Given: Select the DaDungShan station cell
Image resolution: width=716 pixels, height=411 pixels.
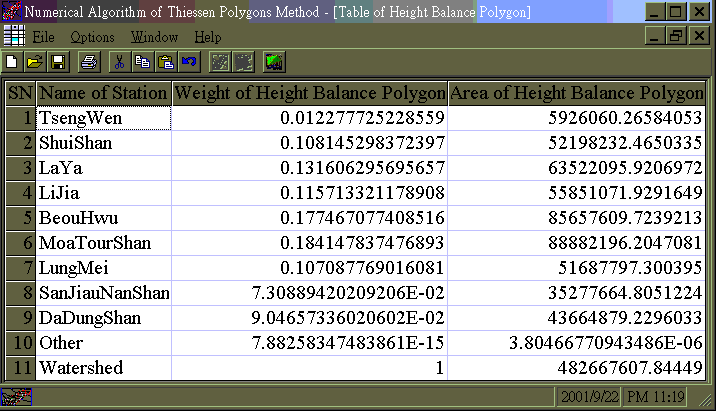Looking at the screenshot, I should click(x=104, y=318).
